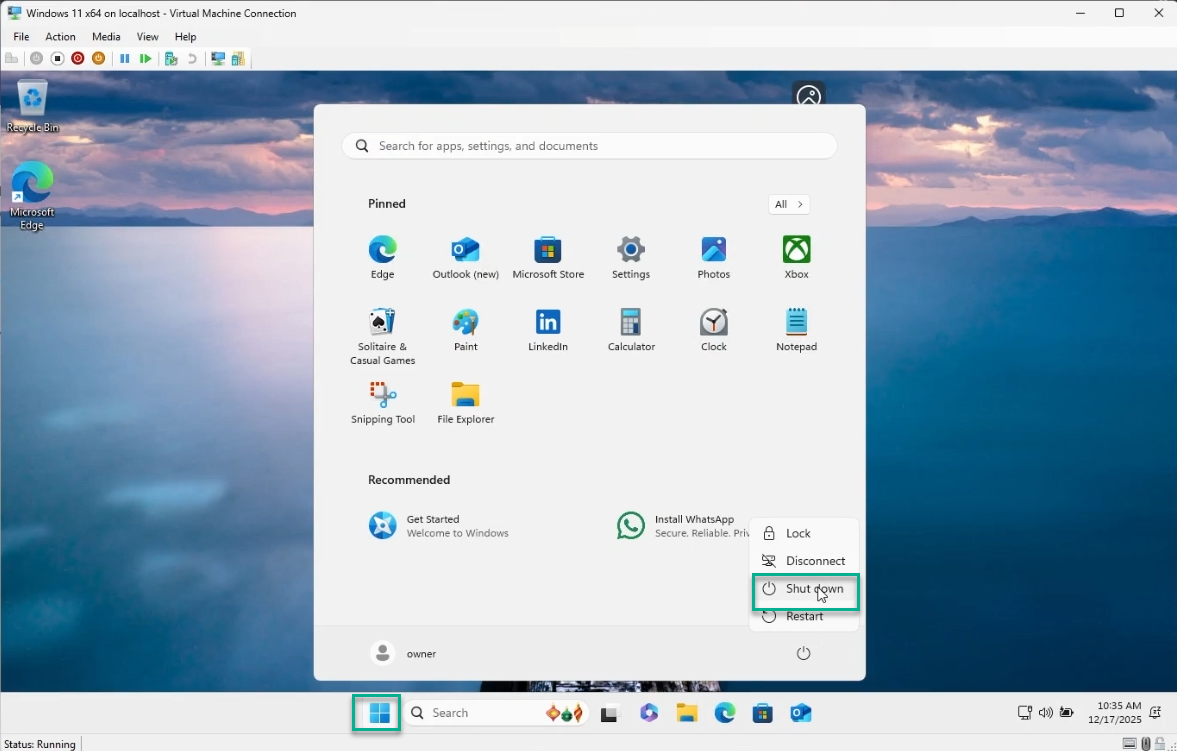1177x751 pixels.
Task: Open the Media menu
Action: (106, 37)
